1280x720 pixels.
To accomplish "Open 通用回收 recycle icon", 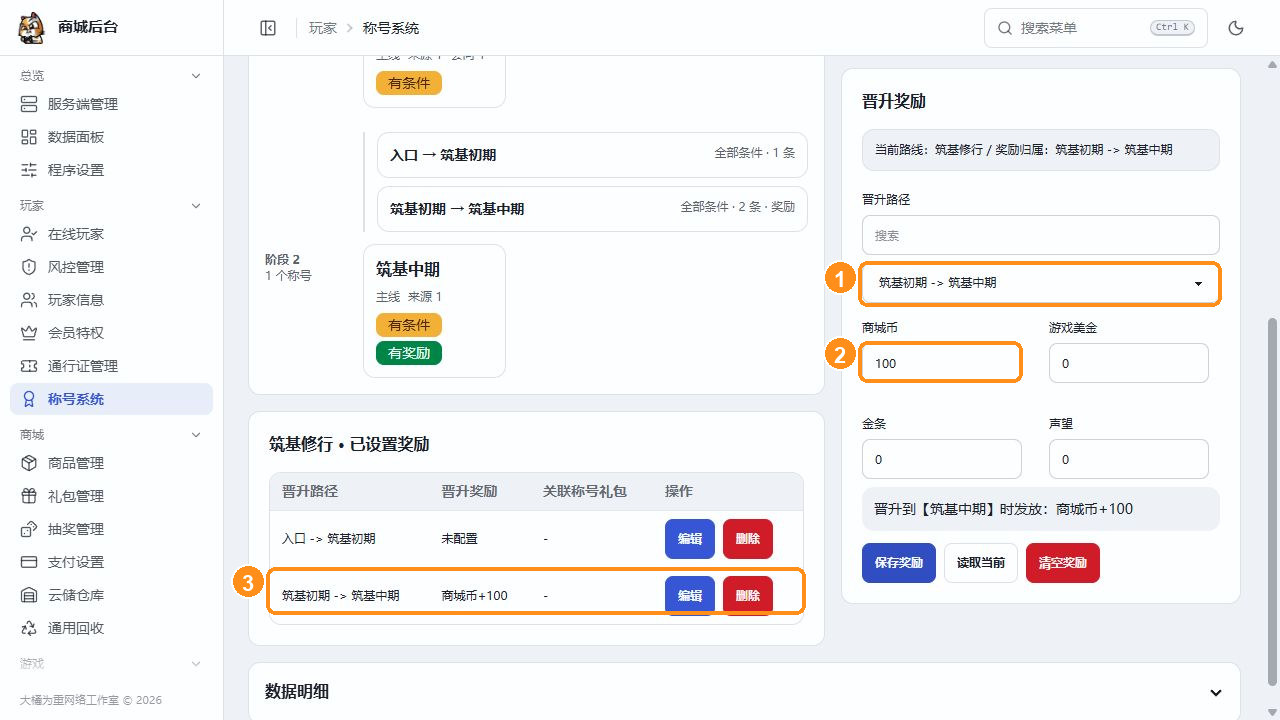I will [x=29, y=628].
